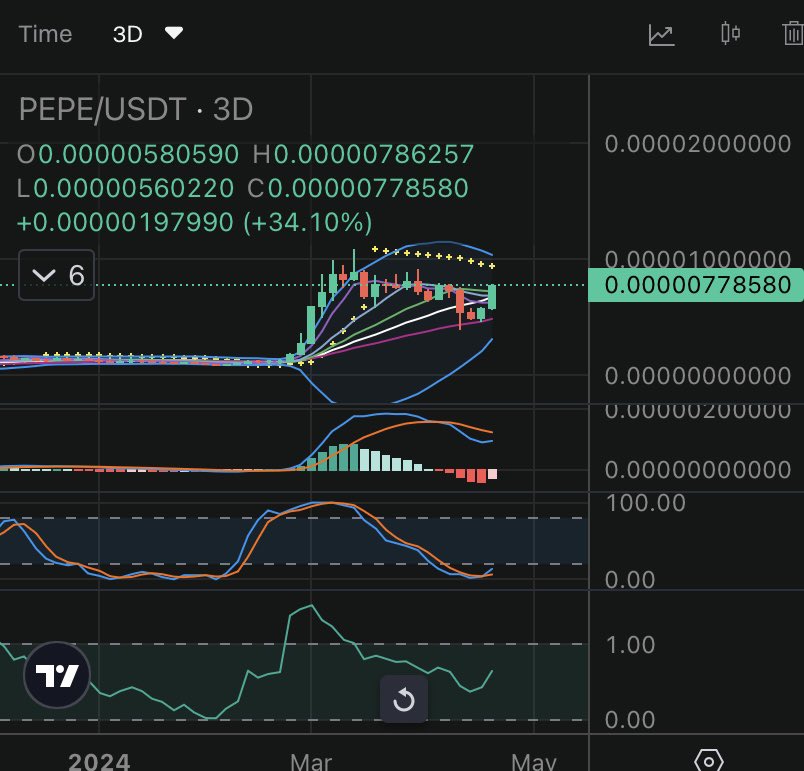Click the Time label
Screen dimensions: 804x771
pos(45,34)
